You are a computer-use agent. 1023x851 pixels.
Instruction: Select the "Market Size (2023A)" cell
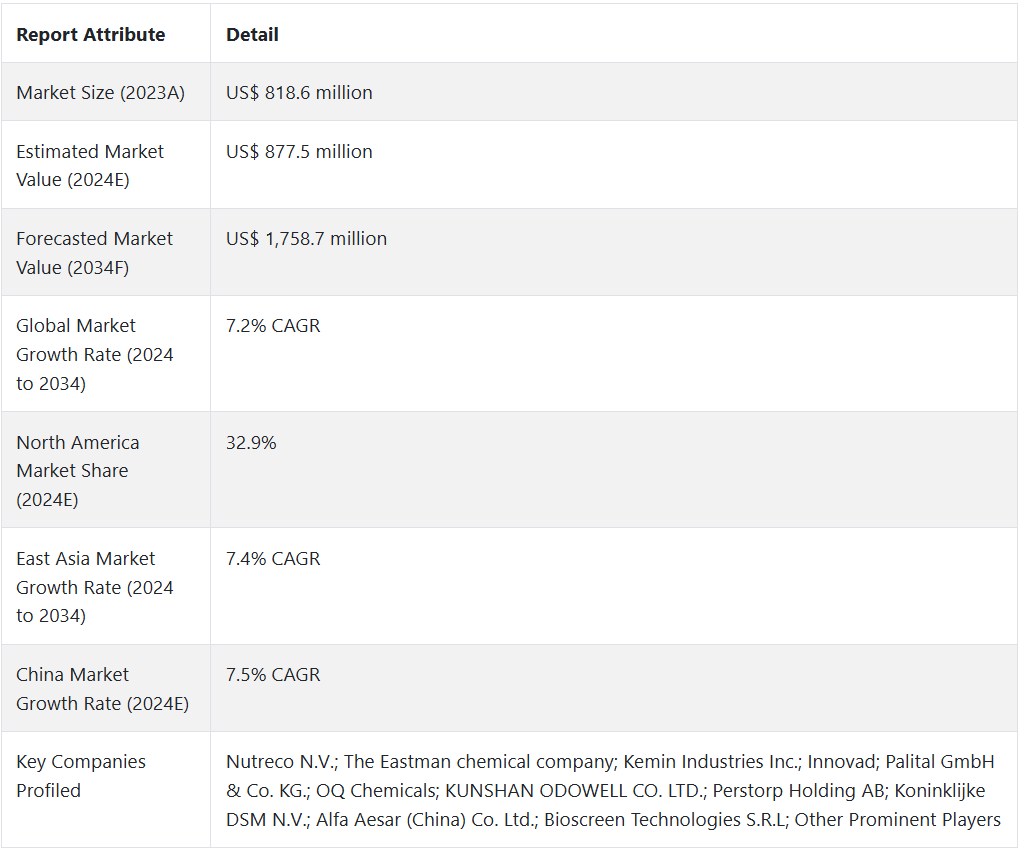pyautogui.click(x=100, y=93)
